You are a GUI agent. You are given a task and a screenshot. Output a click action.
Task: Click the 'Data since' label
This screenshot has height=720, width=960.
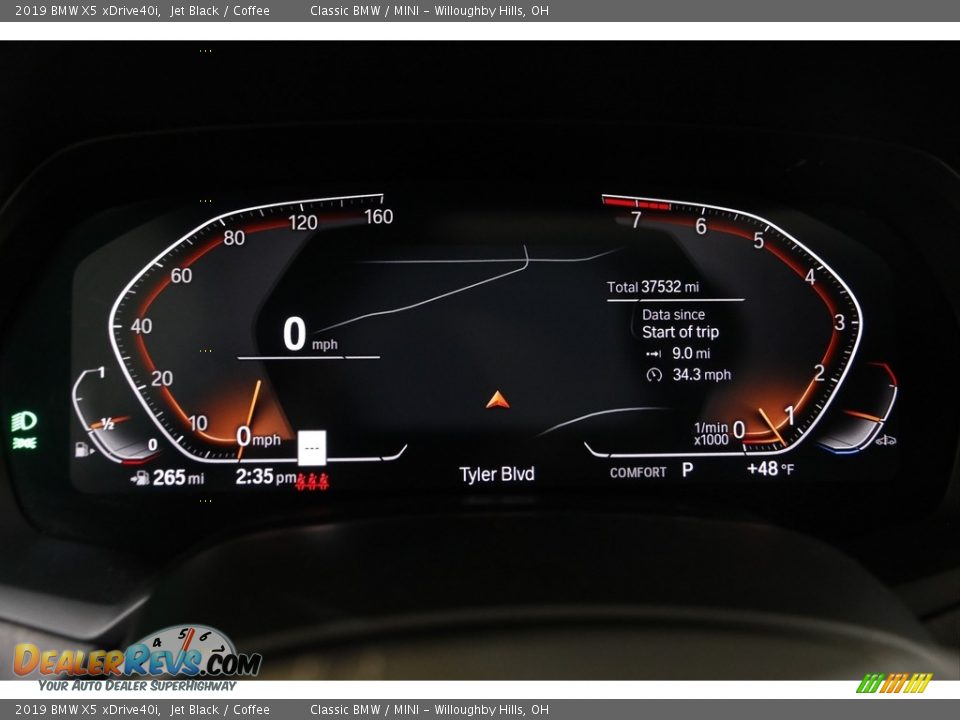coord(673,315)
